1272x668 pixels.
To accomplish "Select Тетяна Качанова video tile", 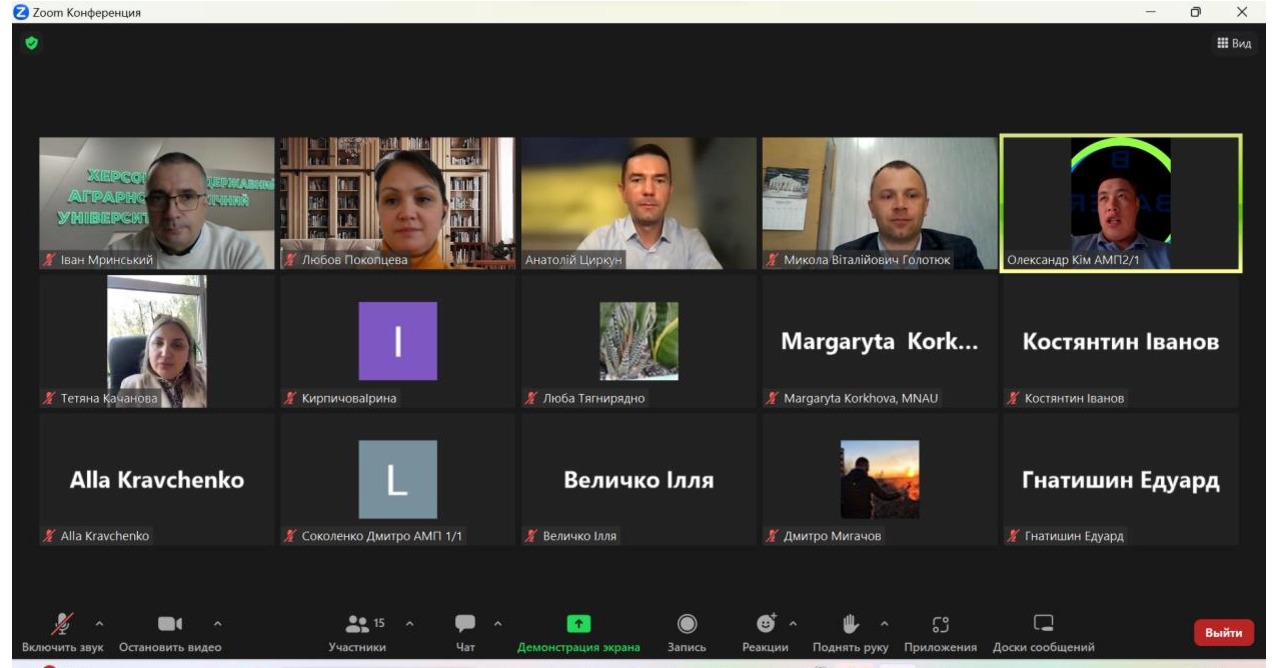I will click(x=156, y=341).
